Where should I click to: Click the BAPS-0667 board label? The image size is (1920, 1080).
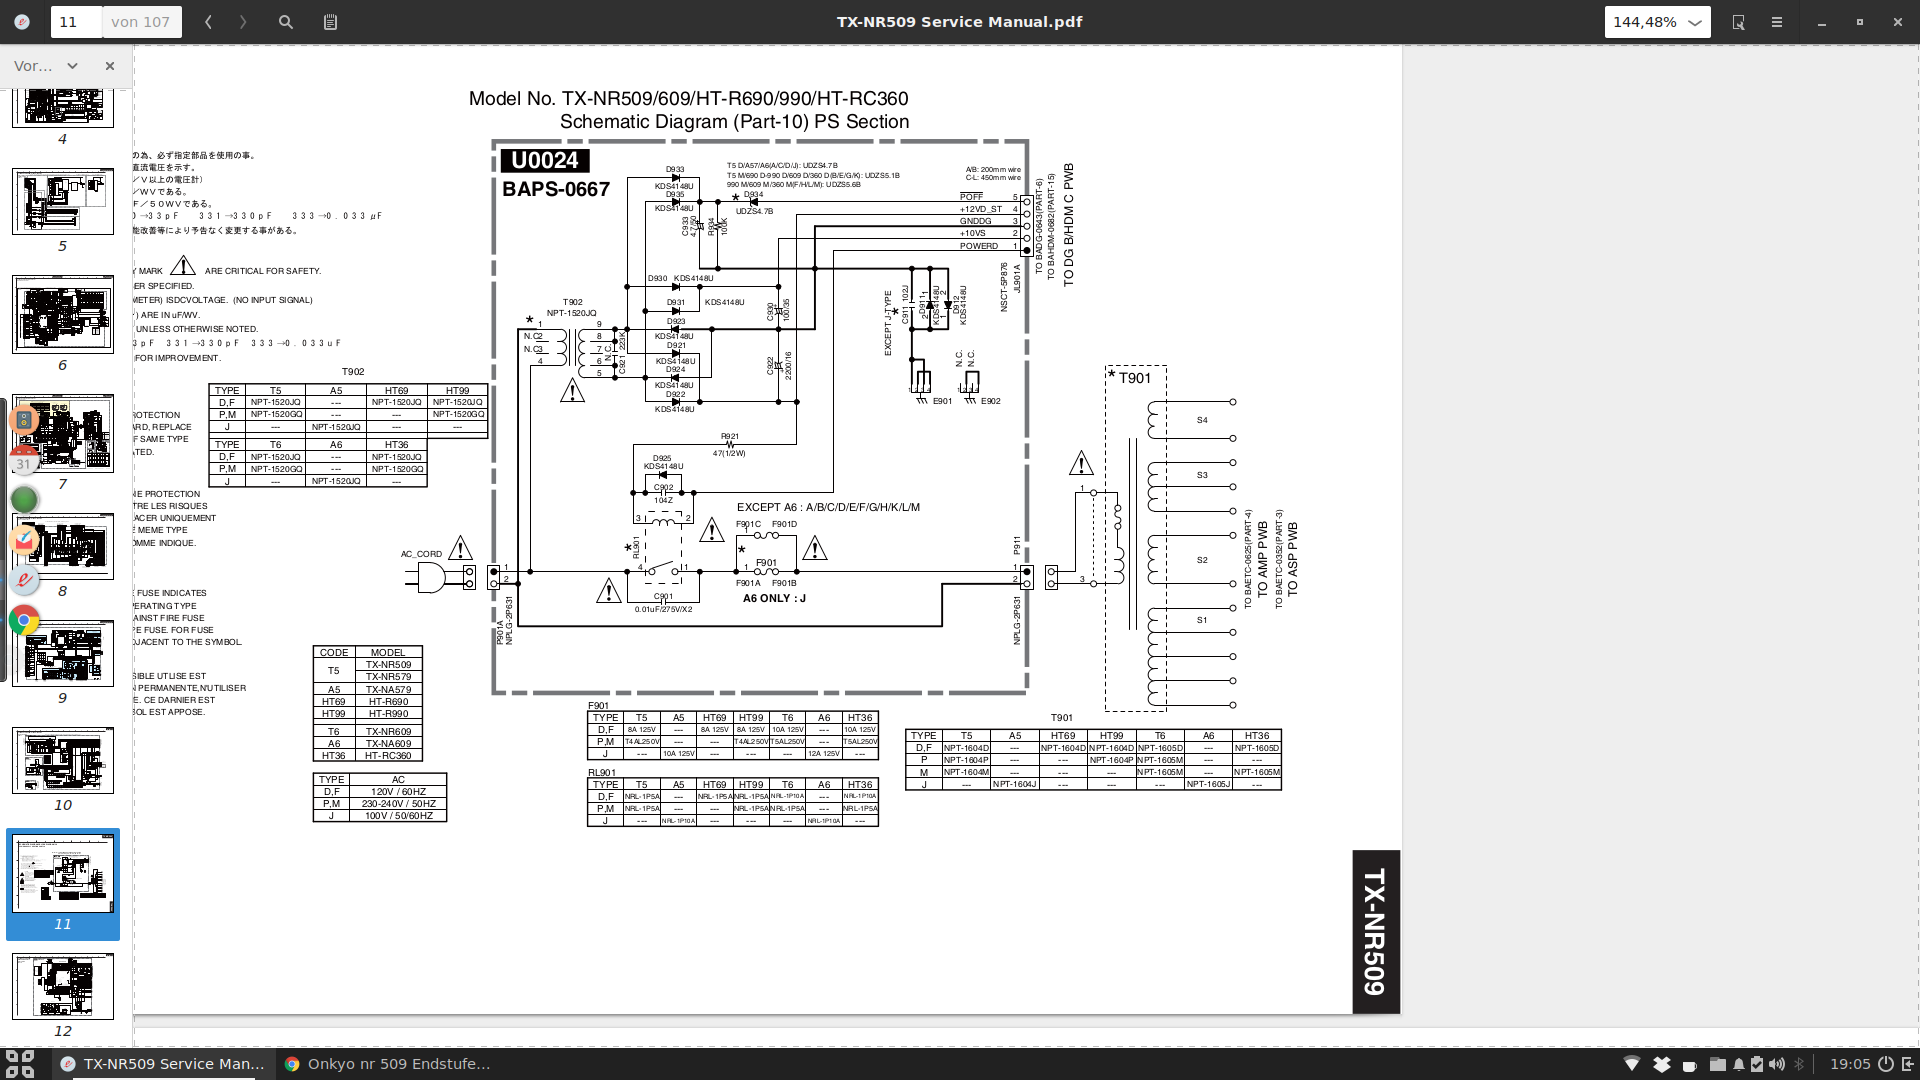point(556,189)
